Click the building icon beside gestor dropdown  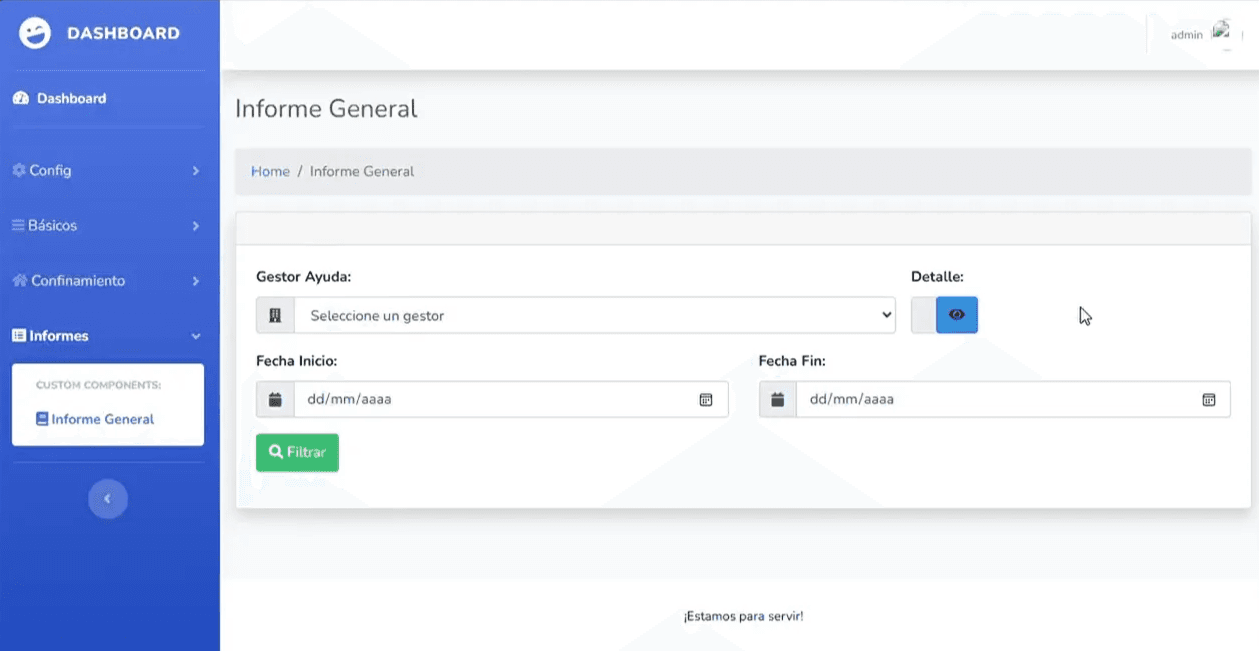pyautogui.click(x=275, y=316)
